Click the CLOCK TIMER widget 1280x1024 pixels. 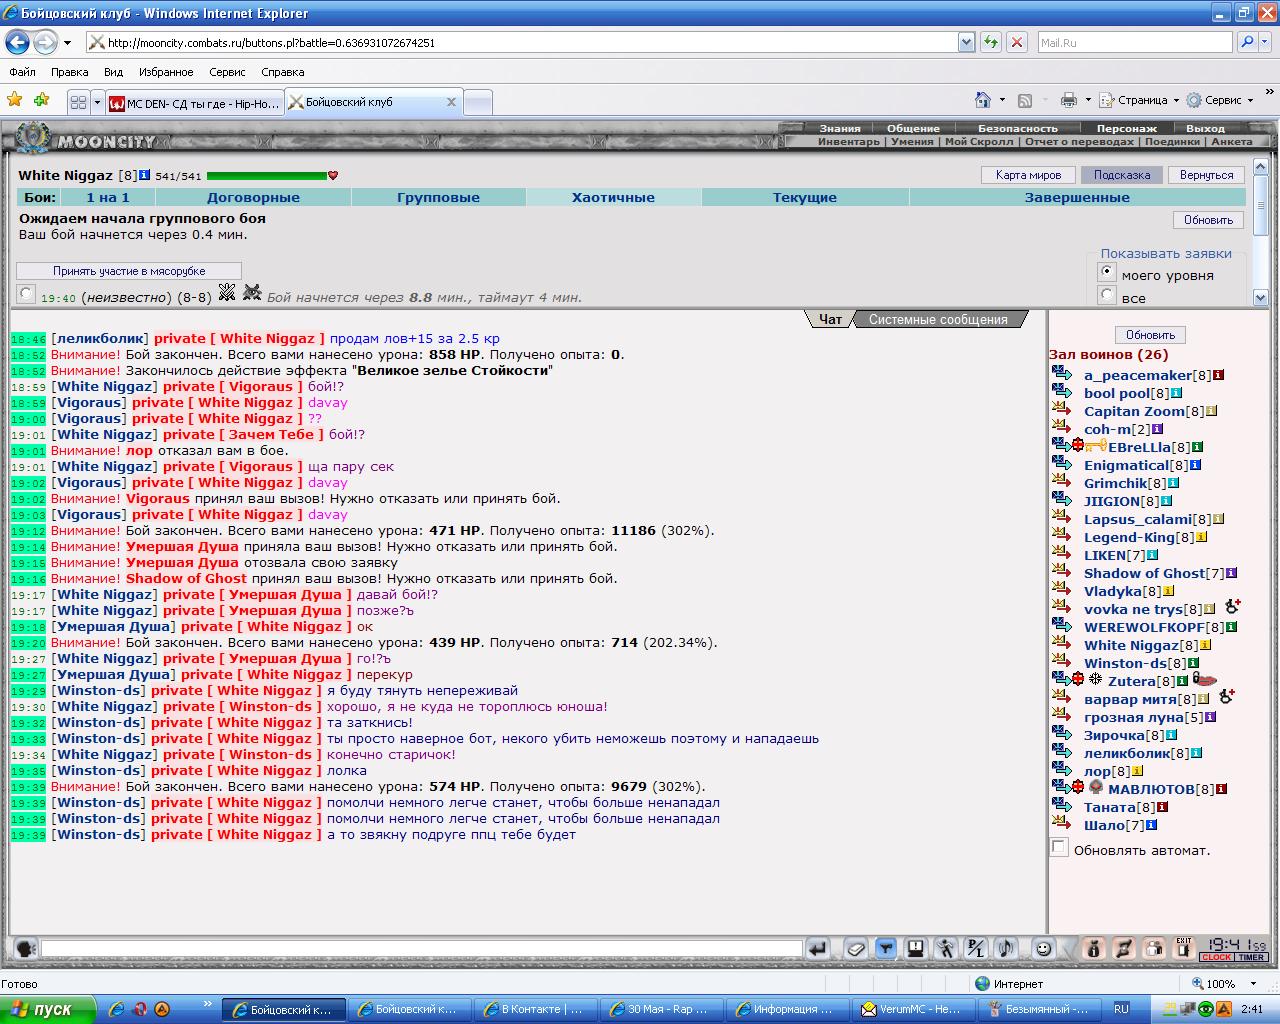(x=1234, y=949)
